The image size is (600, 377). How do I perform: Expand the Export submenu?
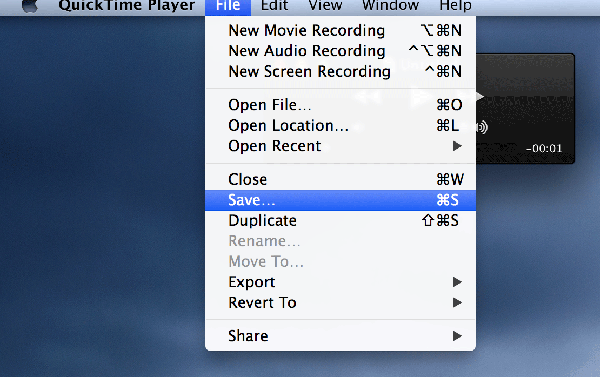pyautogui.click(x=341, y=282)
